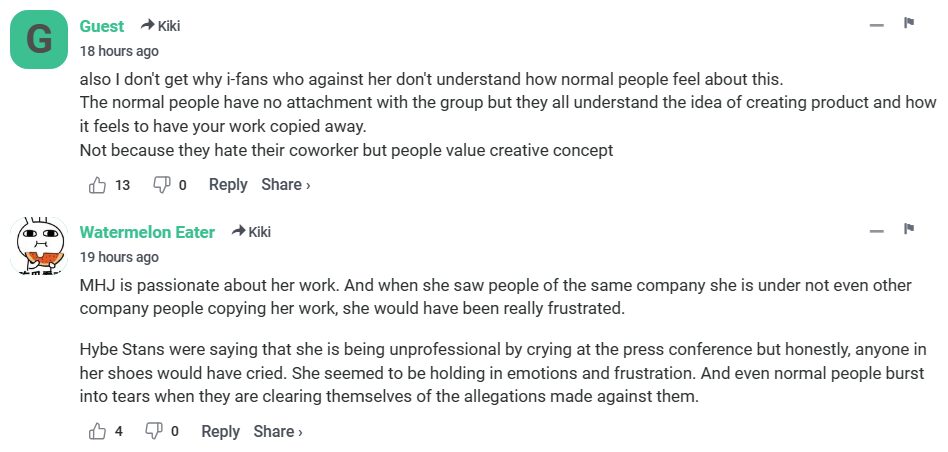Viewport: 948px width, 452px height.
Task: Collapse Watermelon Eater's comment thread
Action: click(877, 231)
